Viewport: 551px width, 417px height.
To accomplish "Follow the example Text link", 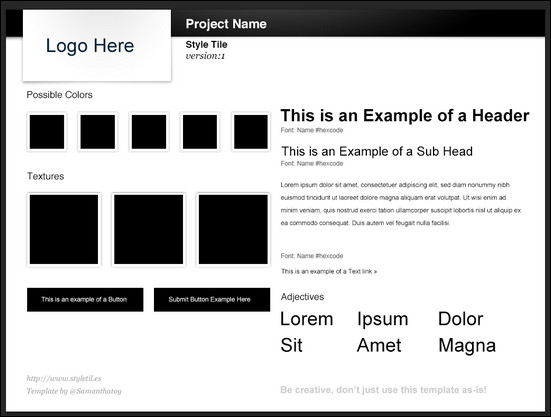I will tap(329, 271).
